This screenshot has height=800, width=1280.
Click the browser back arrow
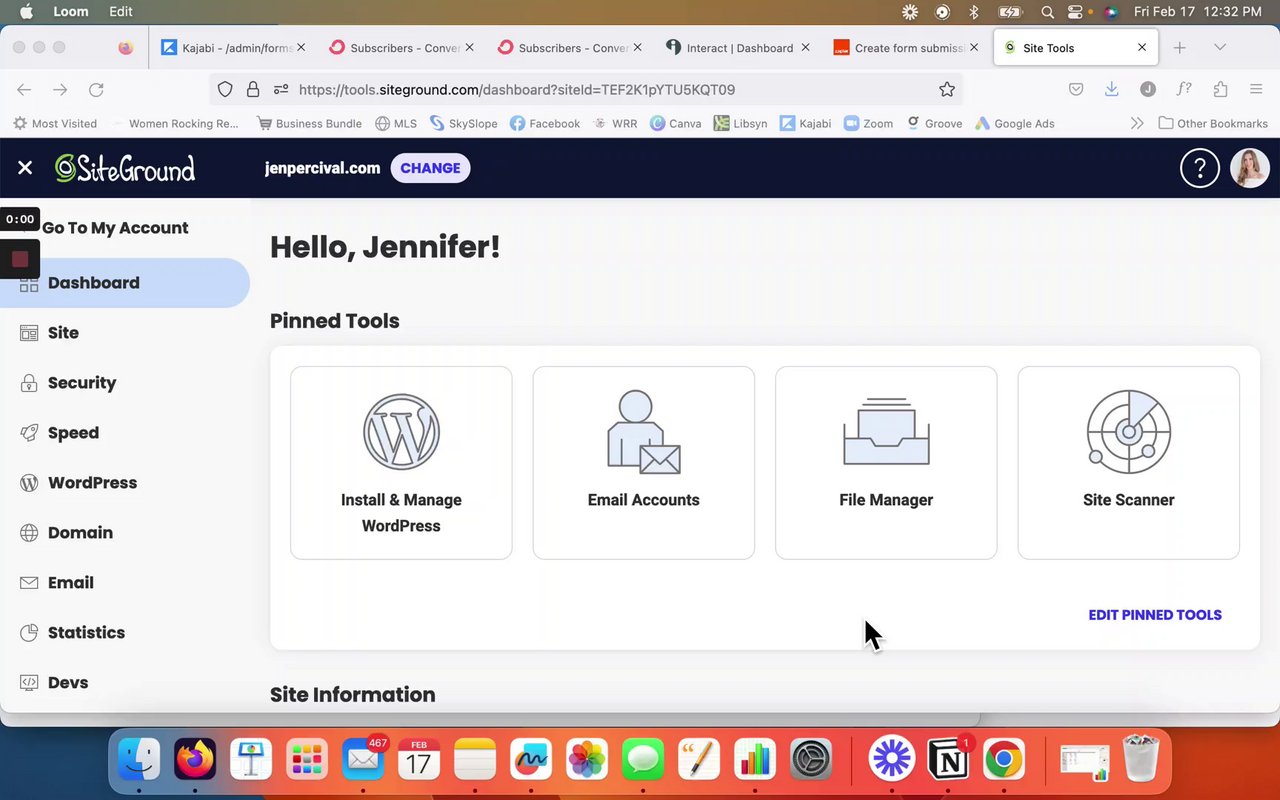pyautogui.click(x=24, y=90)
